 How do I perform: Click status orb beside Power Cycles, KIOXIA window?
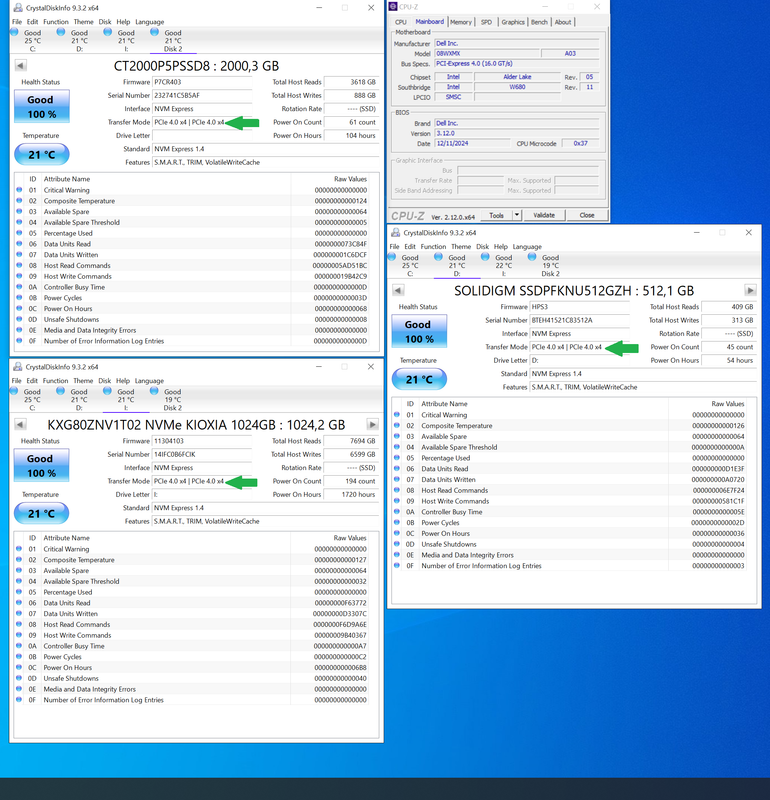click(x=19, y=656)
